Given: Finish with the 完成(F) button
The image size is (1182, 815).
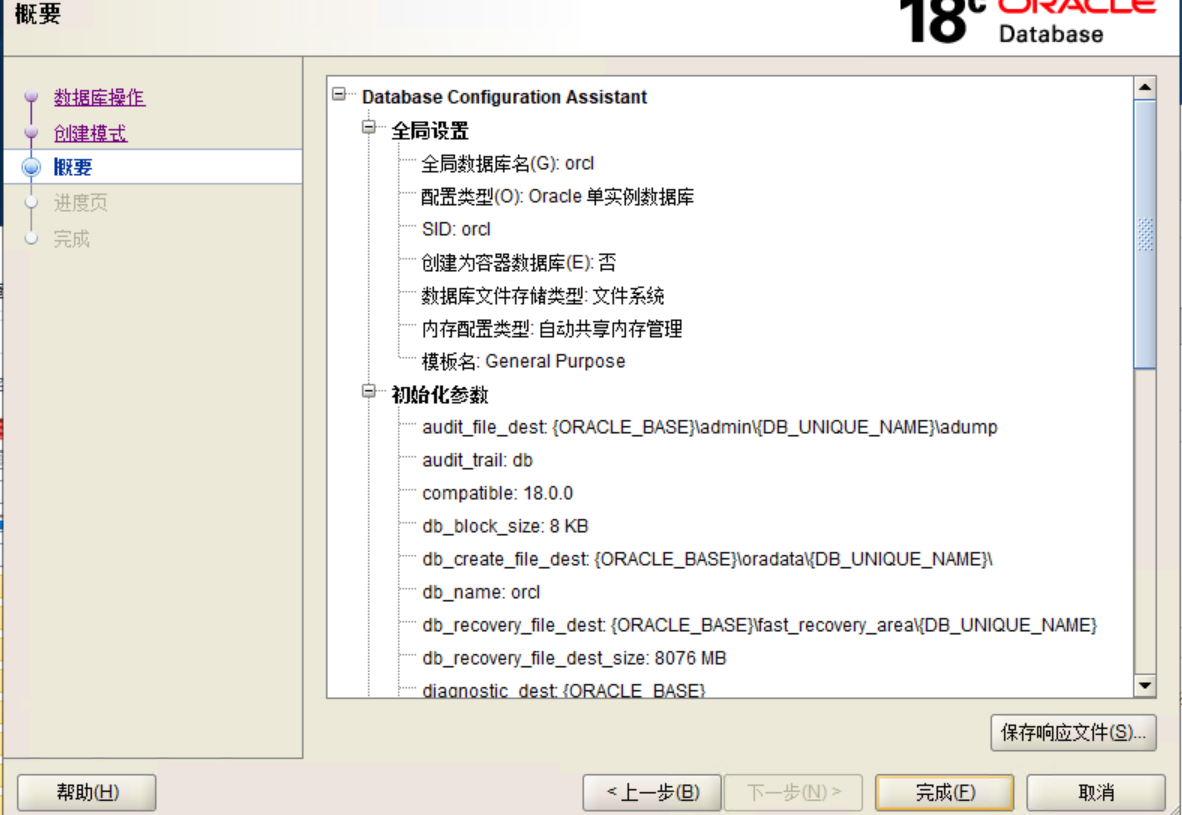Looking at the screenshot, I should point(945,792).
